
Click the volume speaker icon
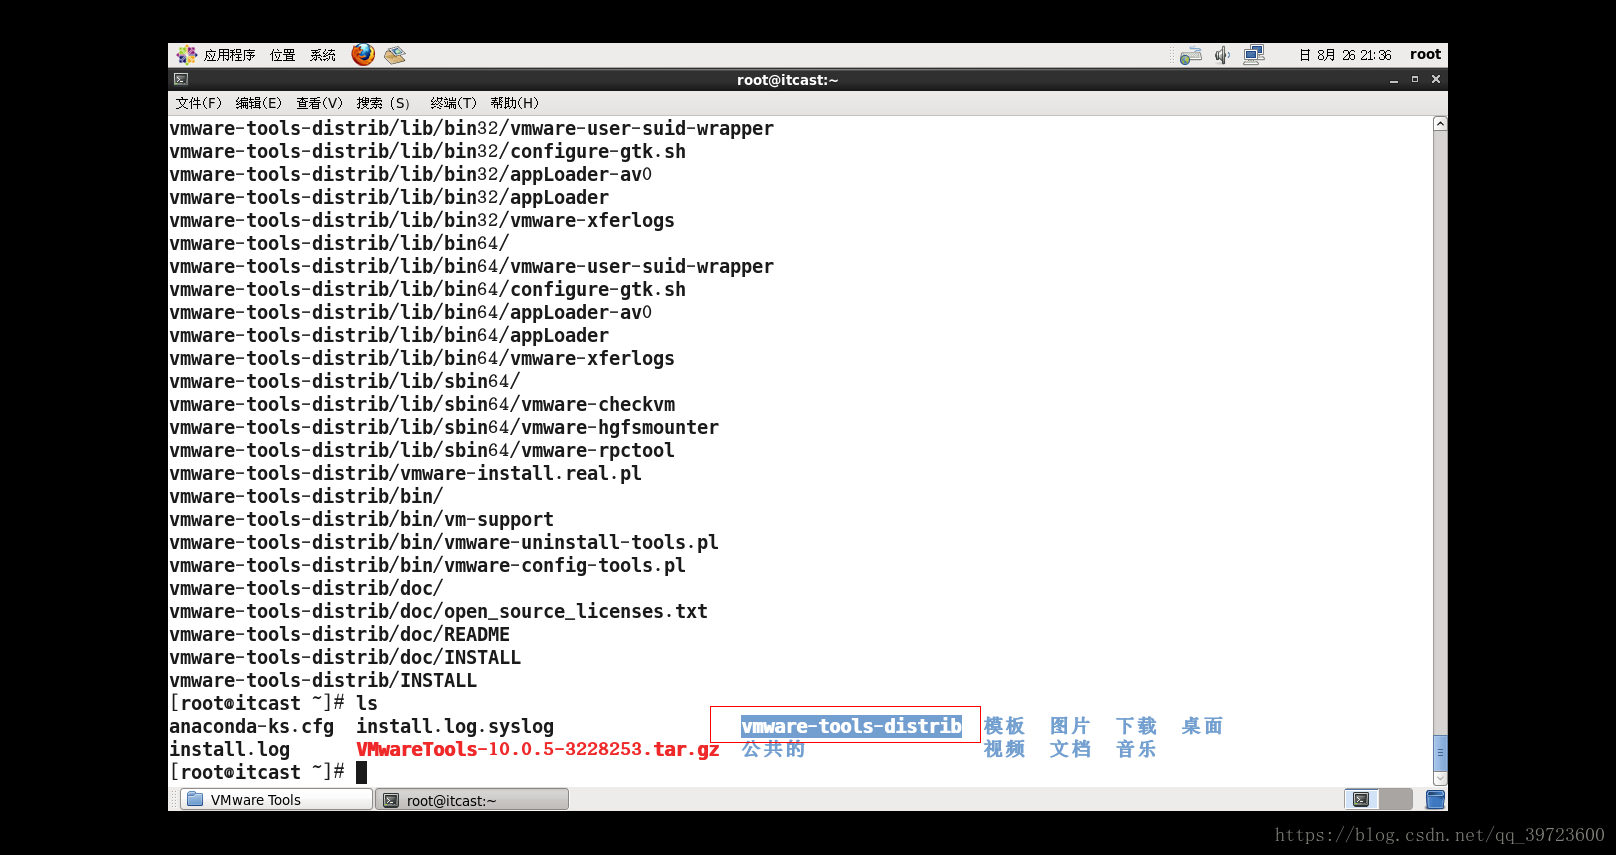pyautogui.click(x=1222, y=55)
